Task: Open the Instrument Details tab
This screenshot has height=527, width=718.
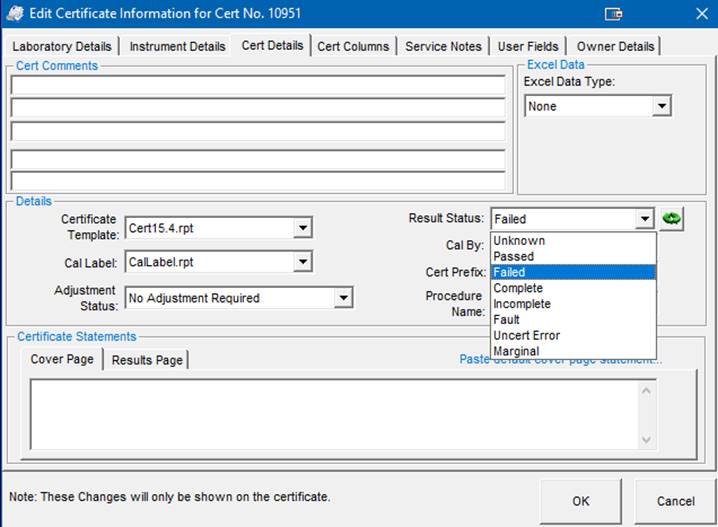Action: 176,47
